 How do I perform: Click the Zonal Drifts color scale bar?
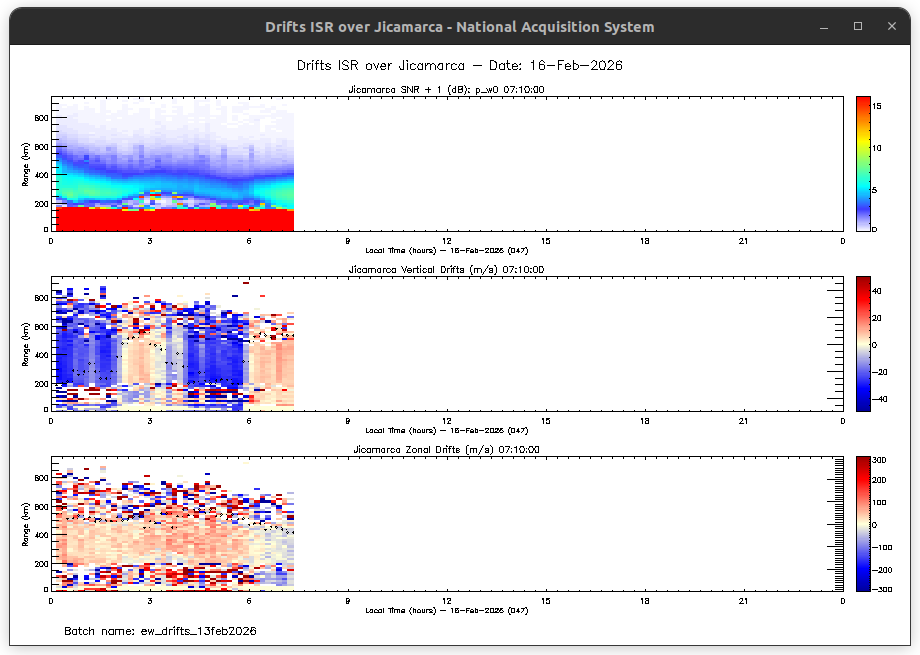click(863, 523)
